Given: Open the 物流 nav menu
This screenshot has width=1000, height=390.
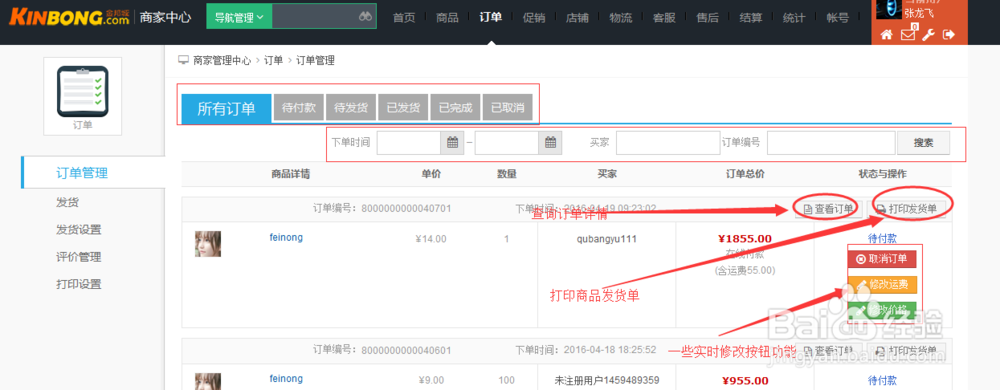Looking at the screenshot, I should click(x=621, y=18).
